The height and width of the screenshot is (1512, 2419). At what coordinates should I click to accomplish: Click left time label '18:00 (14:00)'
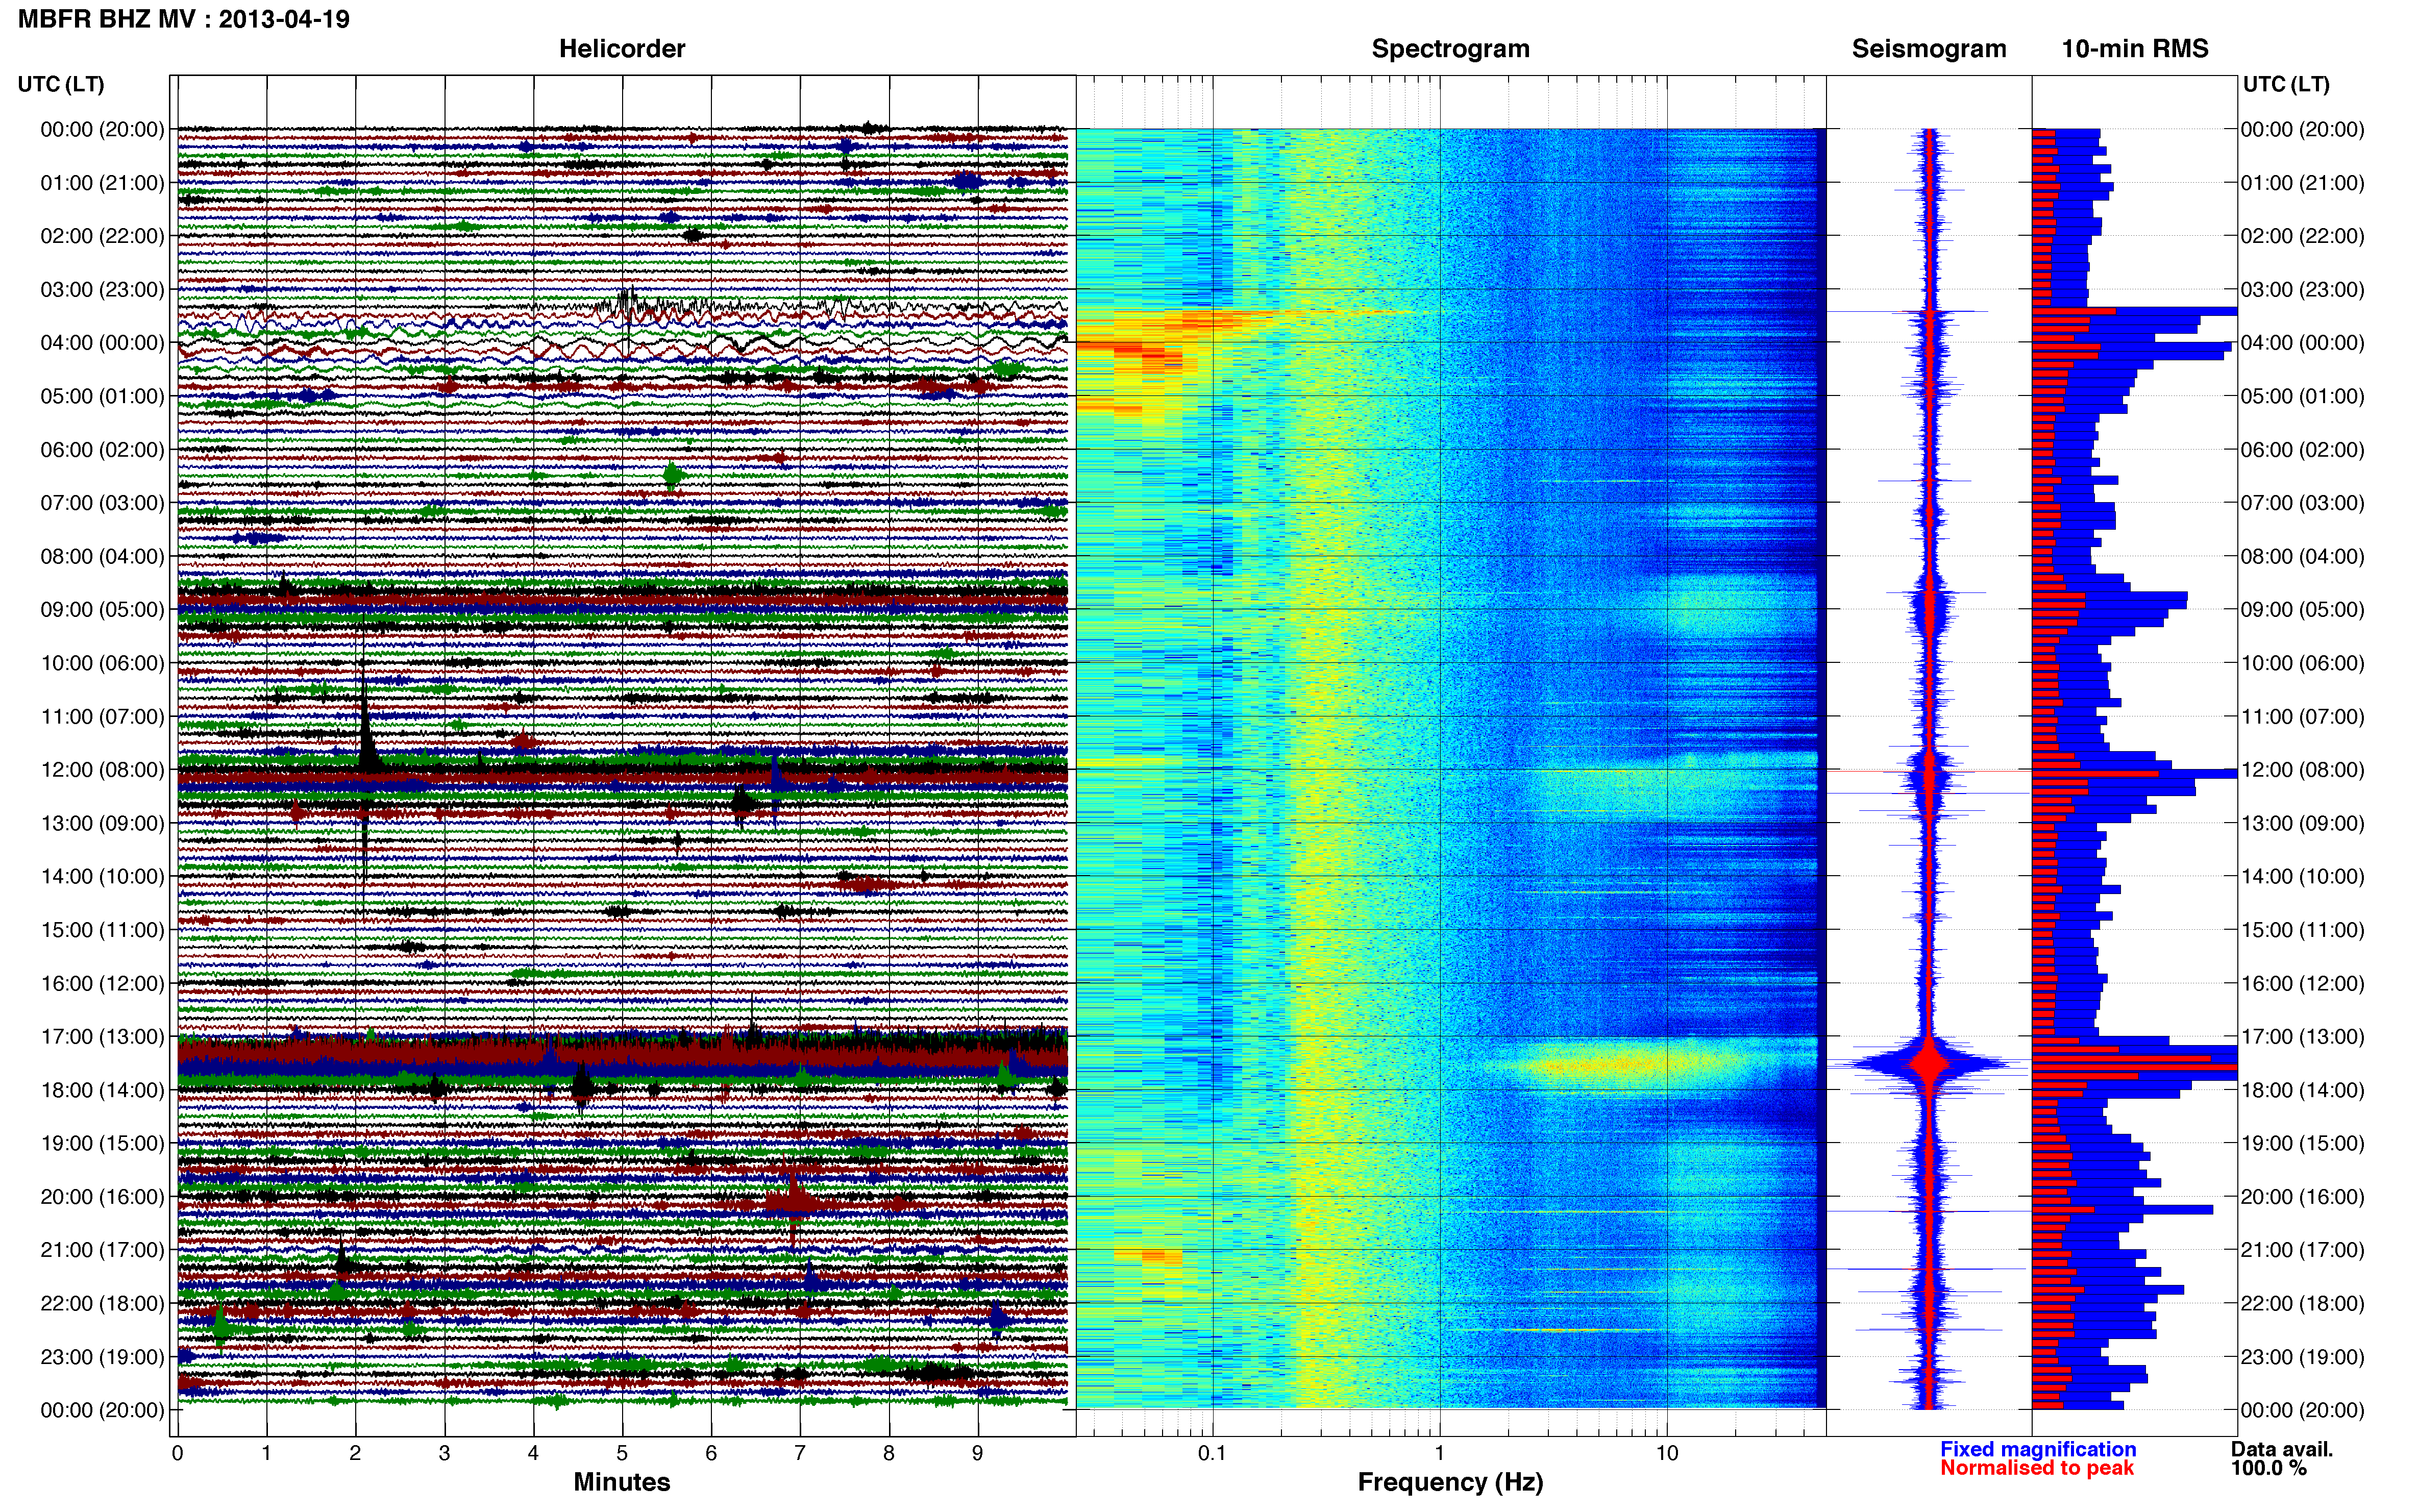[102, 1090]
